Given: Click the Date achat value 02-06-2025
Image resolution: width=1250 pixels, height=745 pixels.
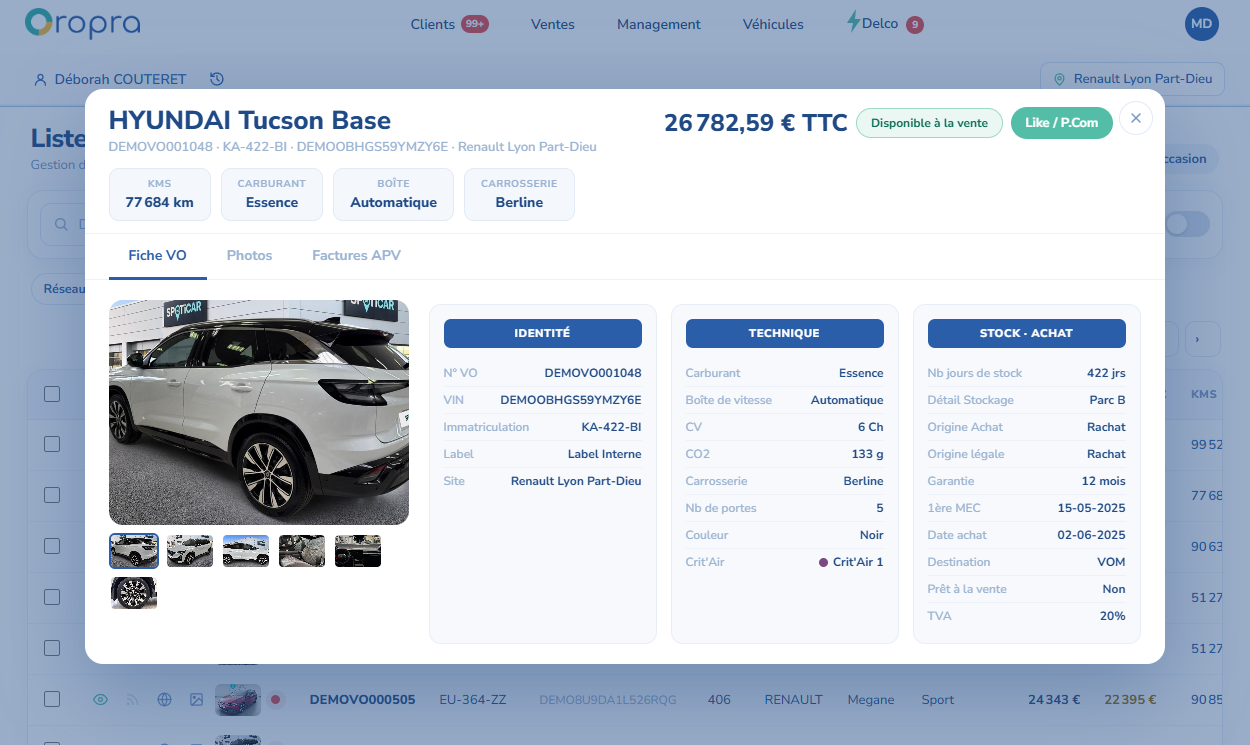Looking at the screenshot, I should click(1091, 535).
